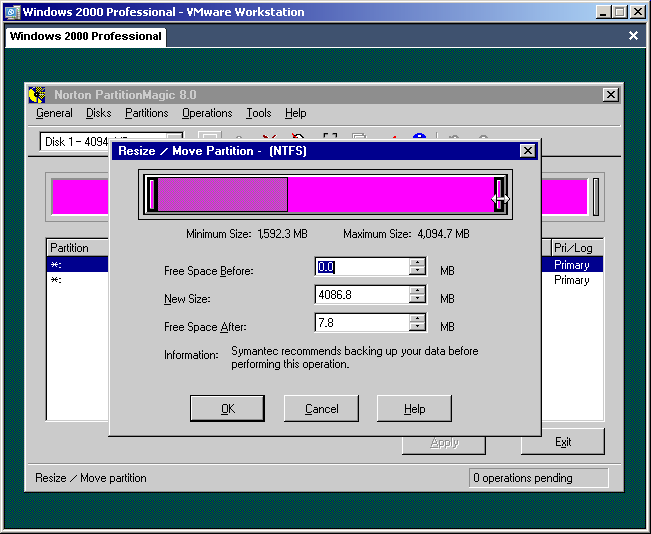The image size is (651, 534).
Task: Click the used-space portion of partition bar
Action: click(x=223, y=195)
